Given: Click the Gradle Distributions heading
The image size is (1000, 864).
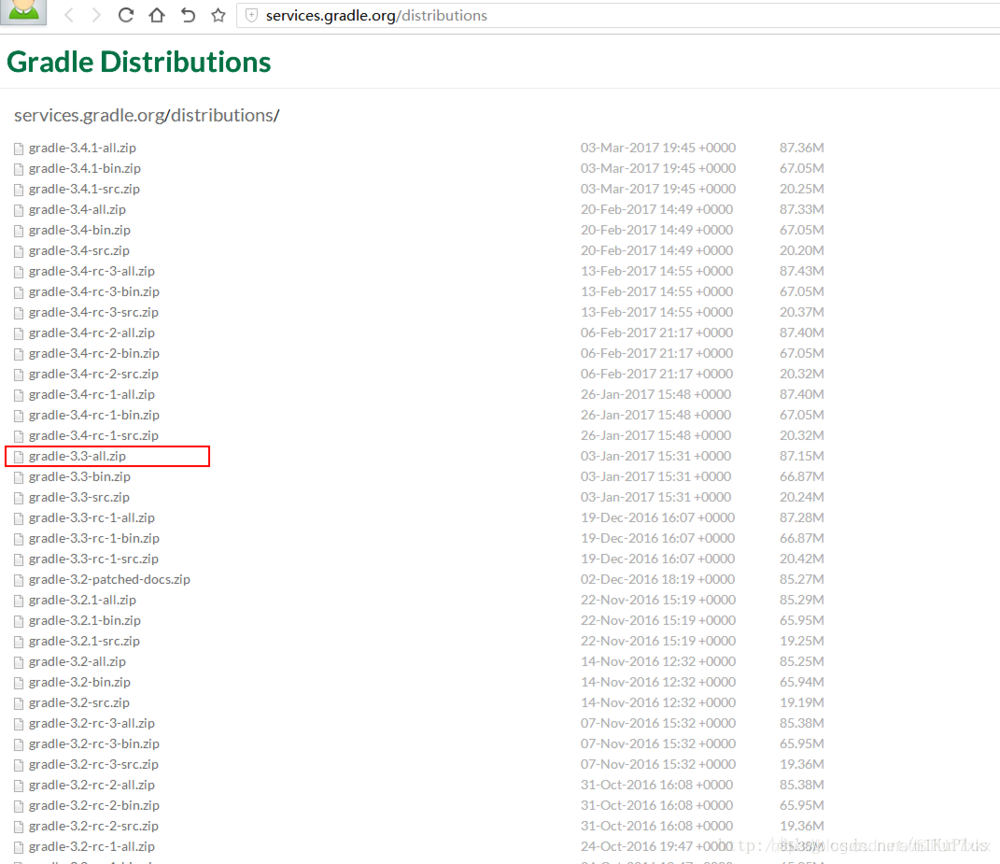Looking at the screenshot, I should [138, 62].
